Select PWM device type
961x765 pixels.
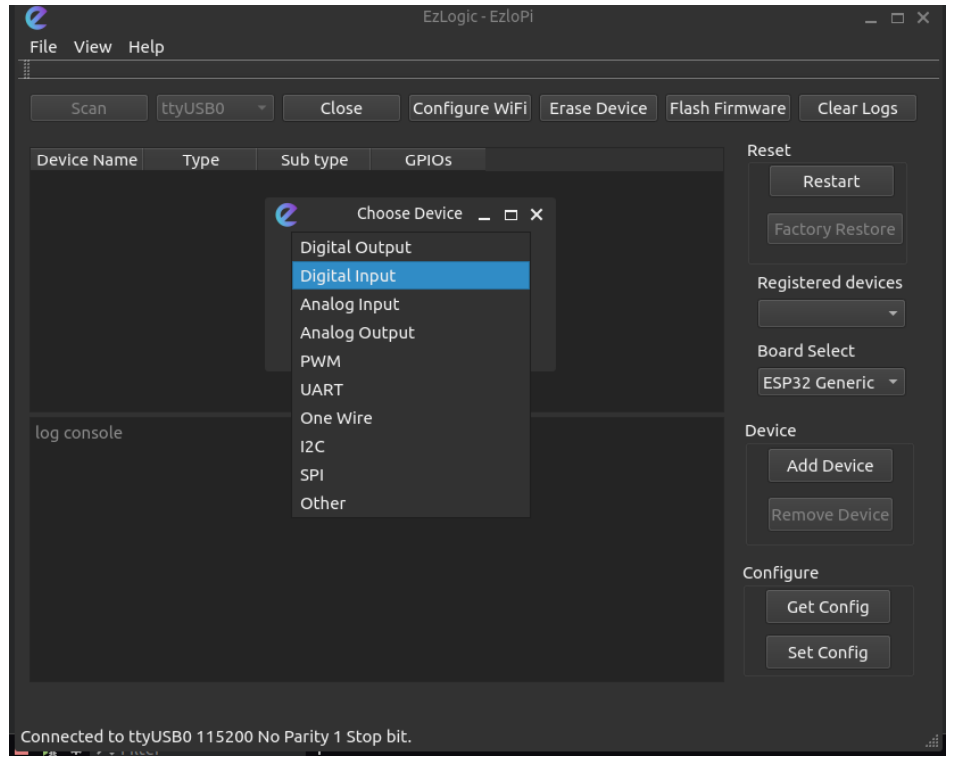pyautogui.click(x=411, y=362)
